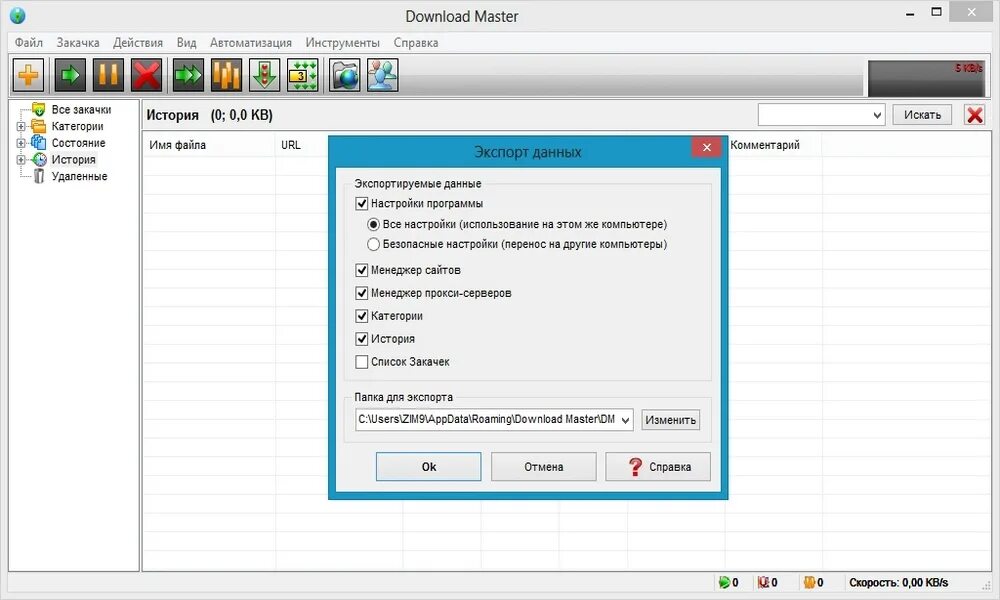Click the URL column header
Viewport: 1000px width, 600px height.
(291, 145)
